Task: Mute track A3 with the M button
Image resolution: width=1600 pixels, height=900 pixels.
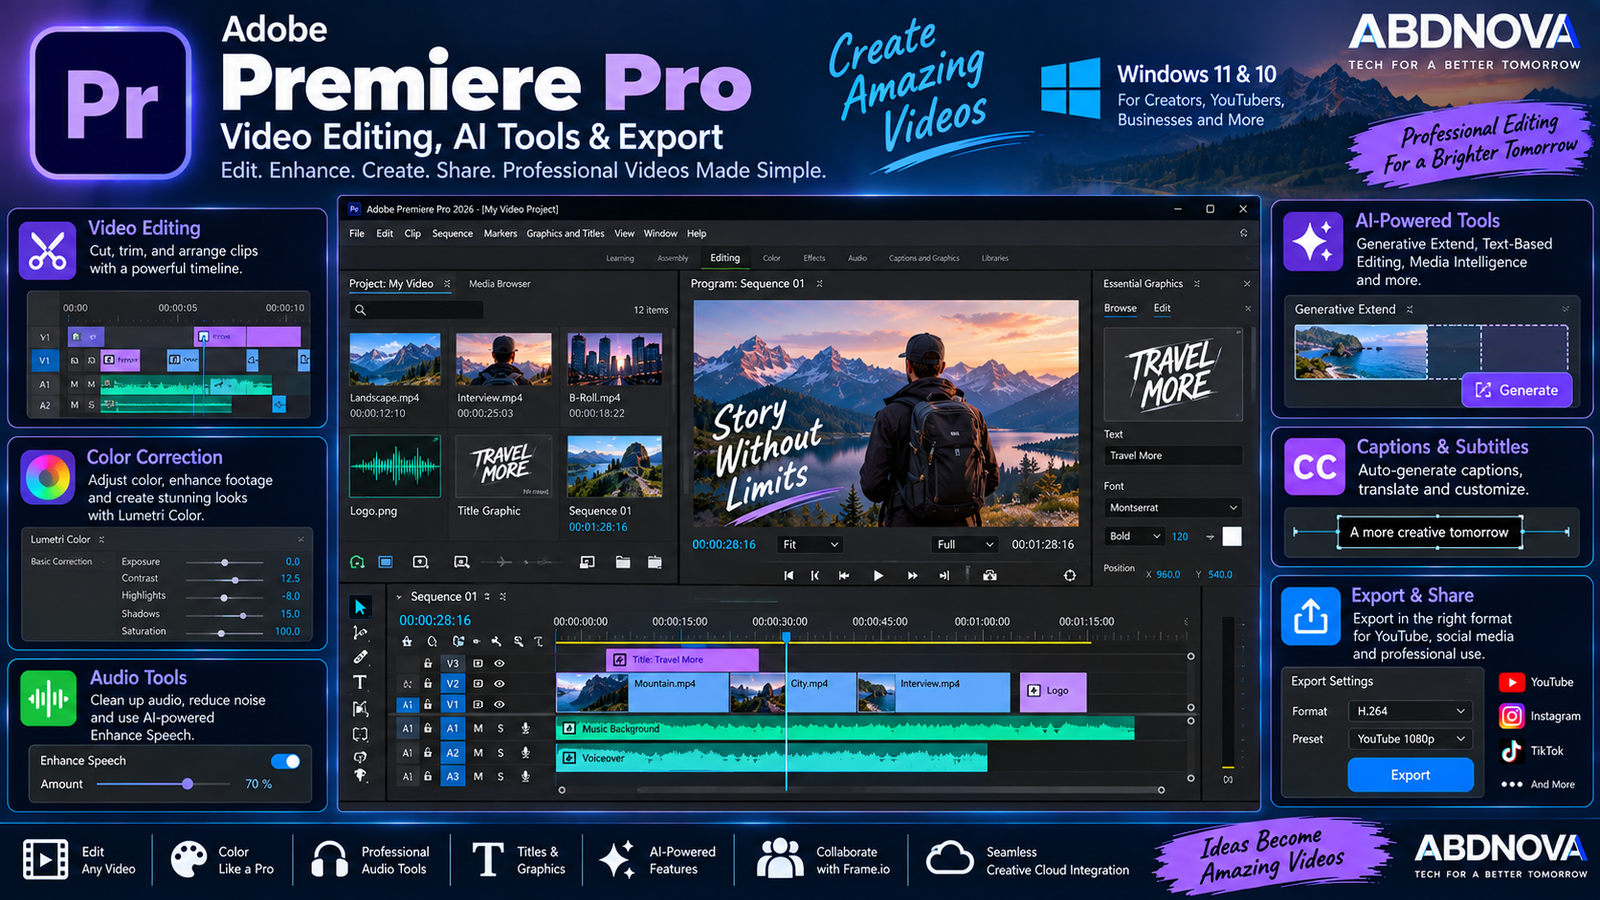Action: pos(478,776)
